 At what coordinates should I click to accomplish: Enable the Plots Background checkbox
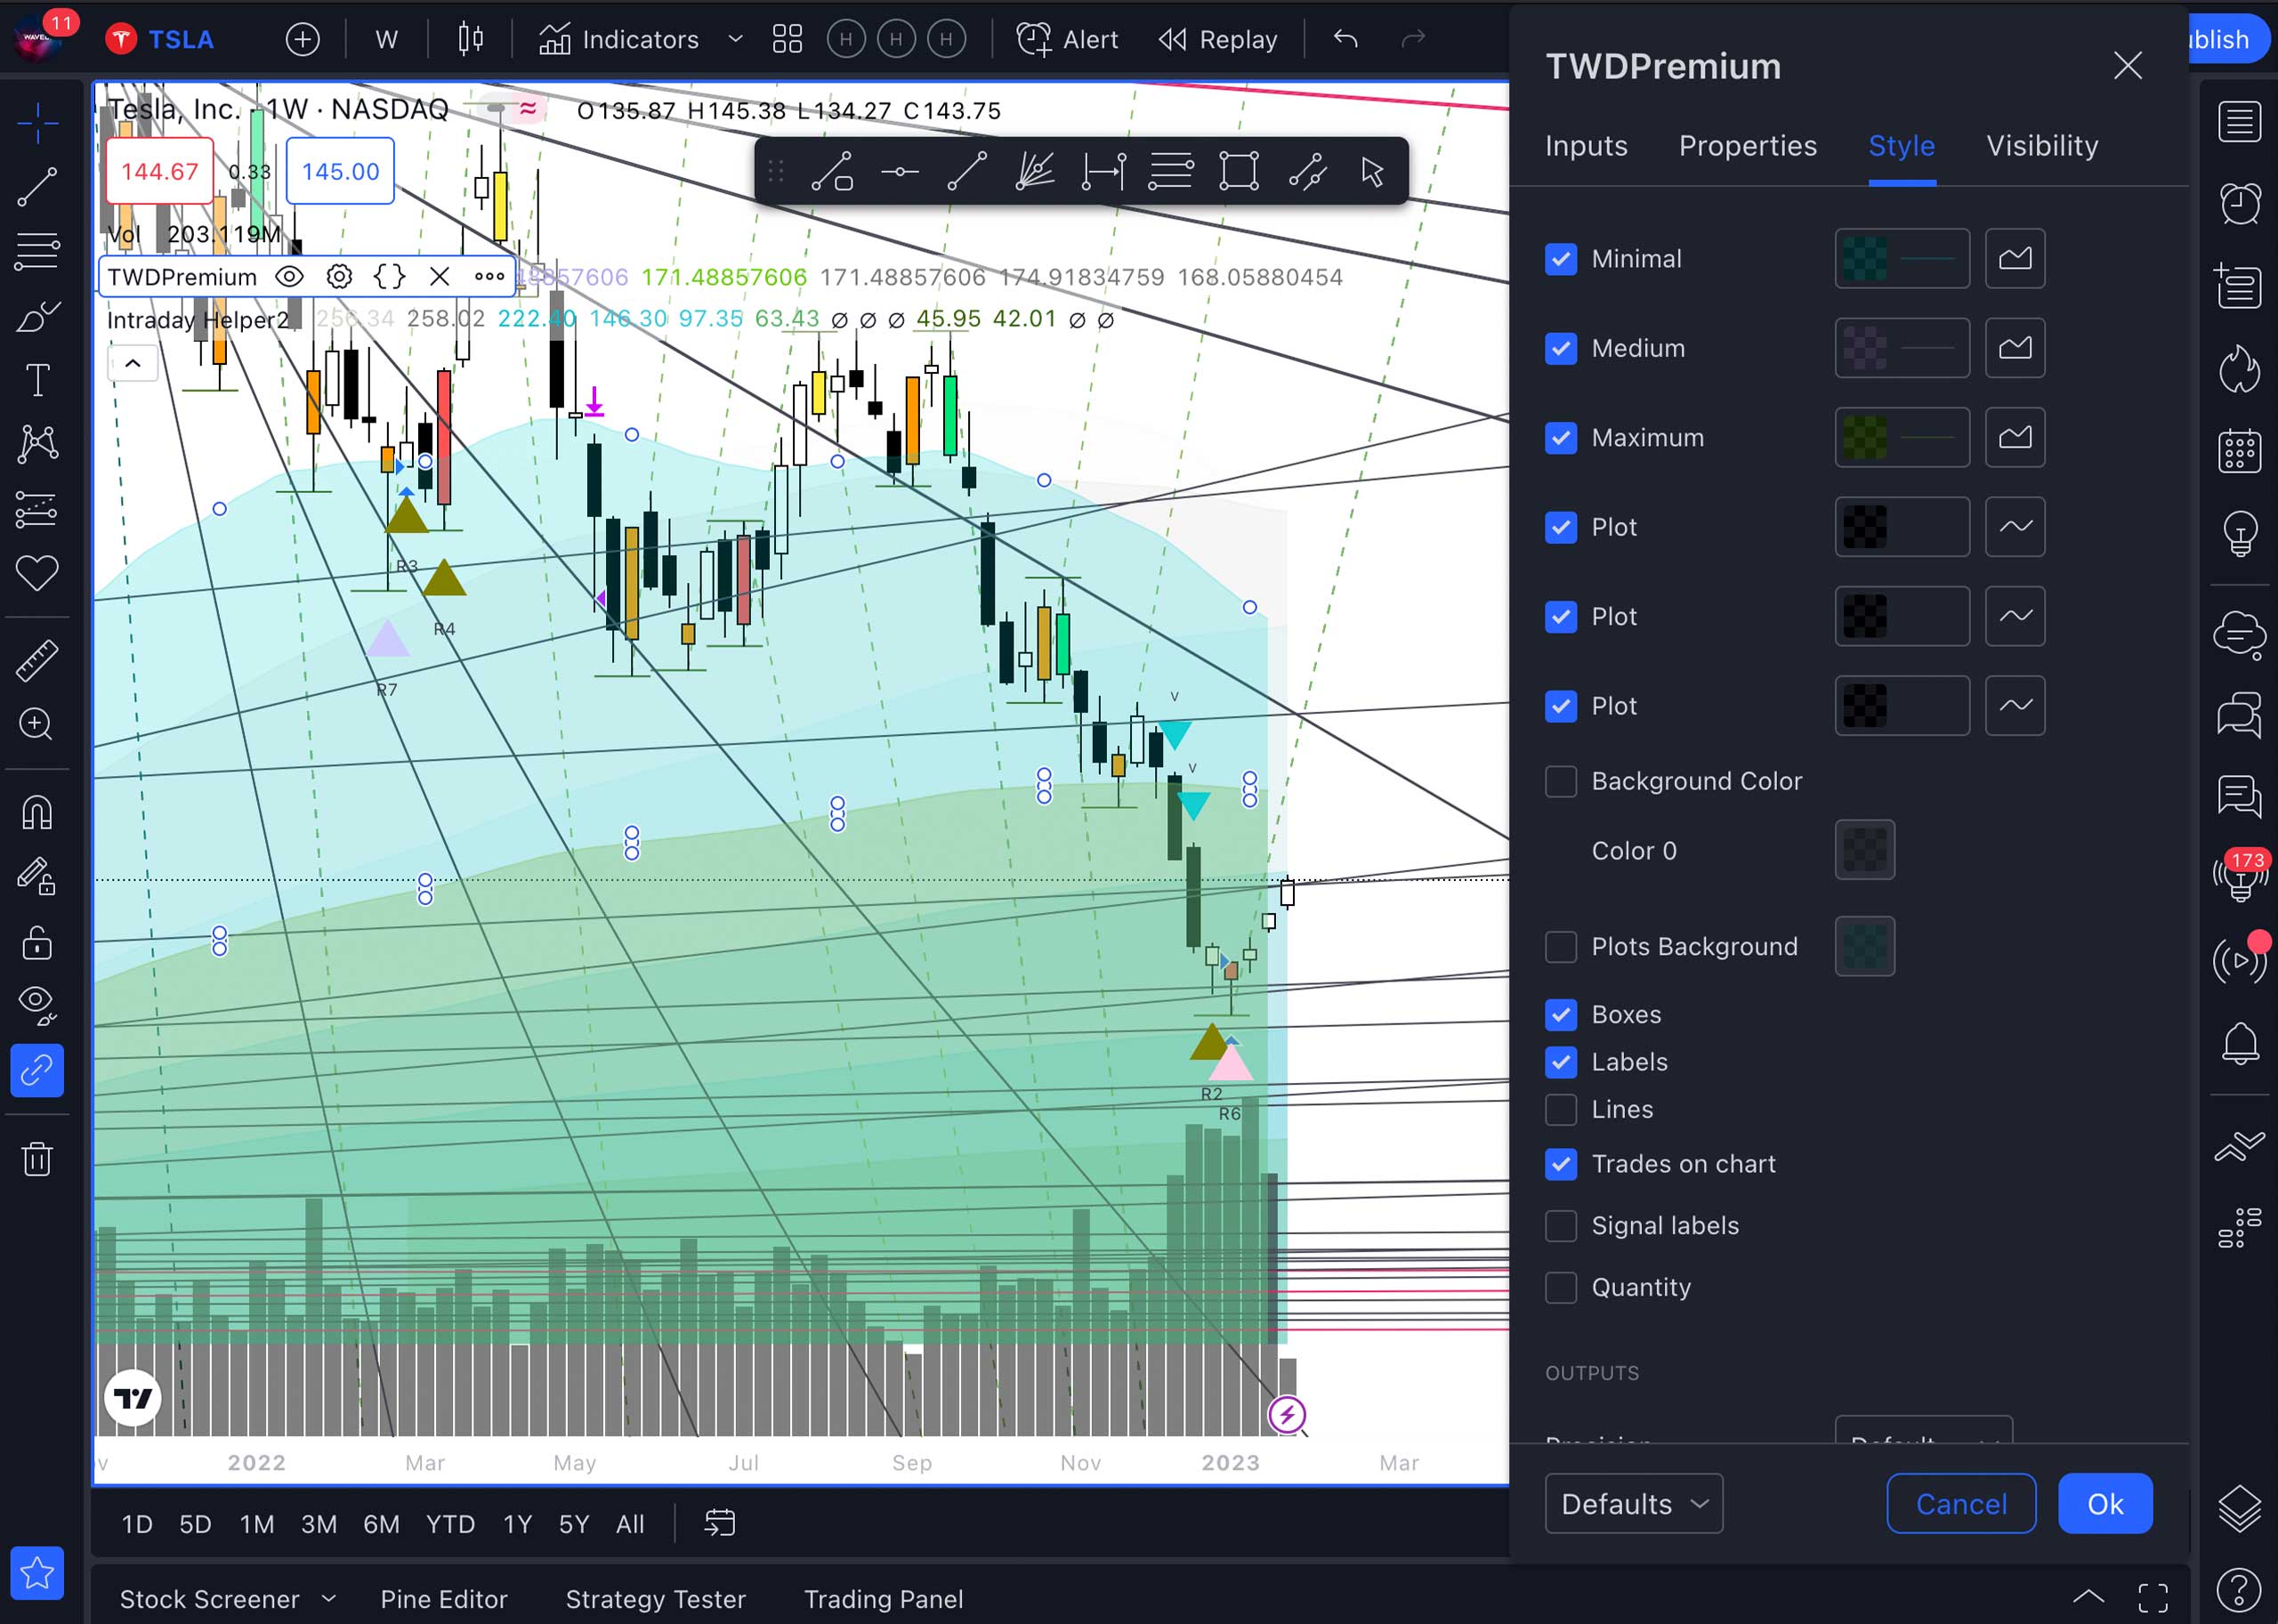(1561, 946)
